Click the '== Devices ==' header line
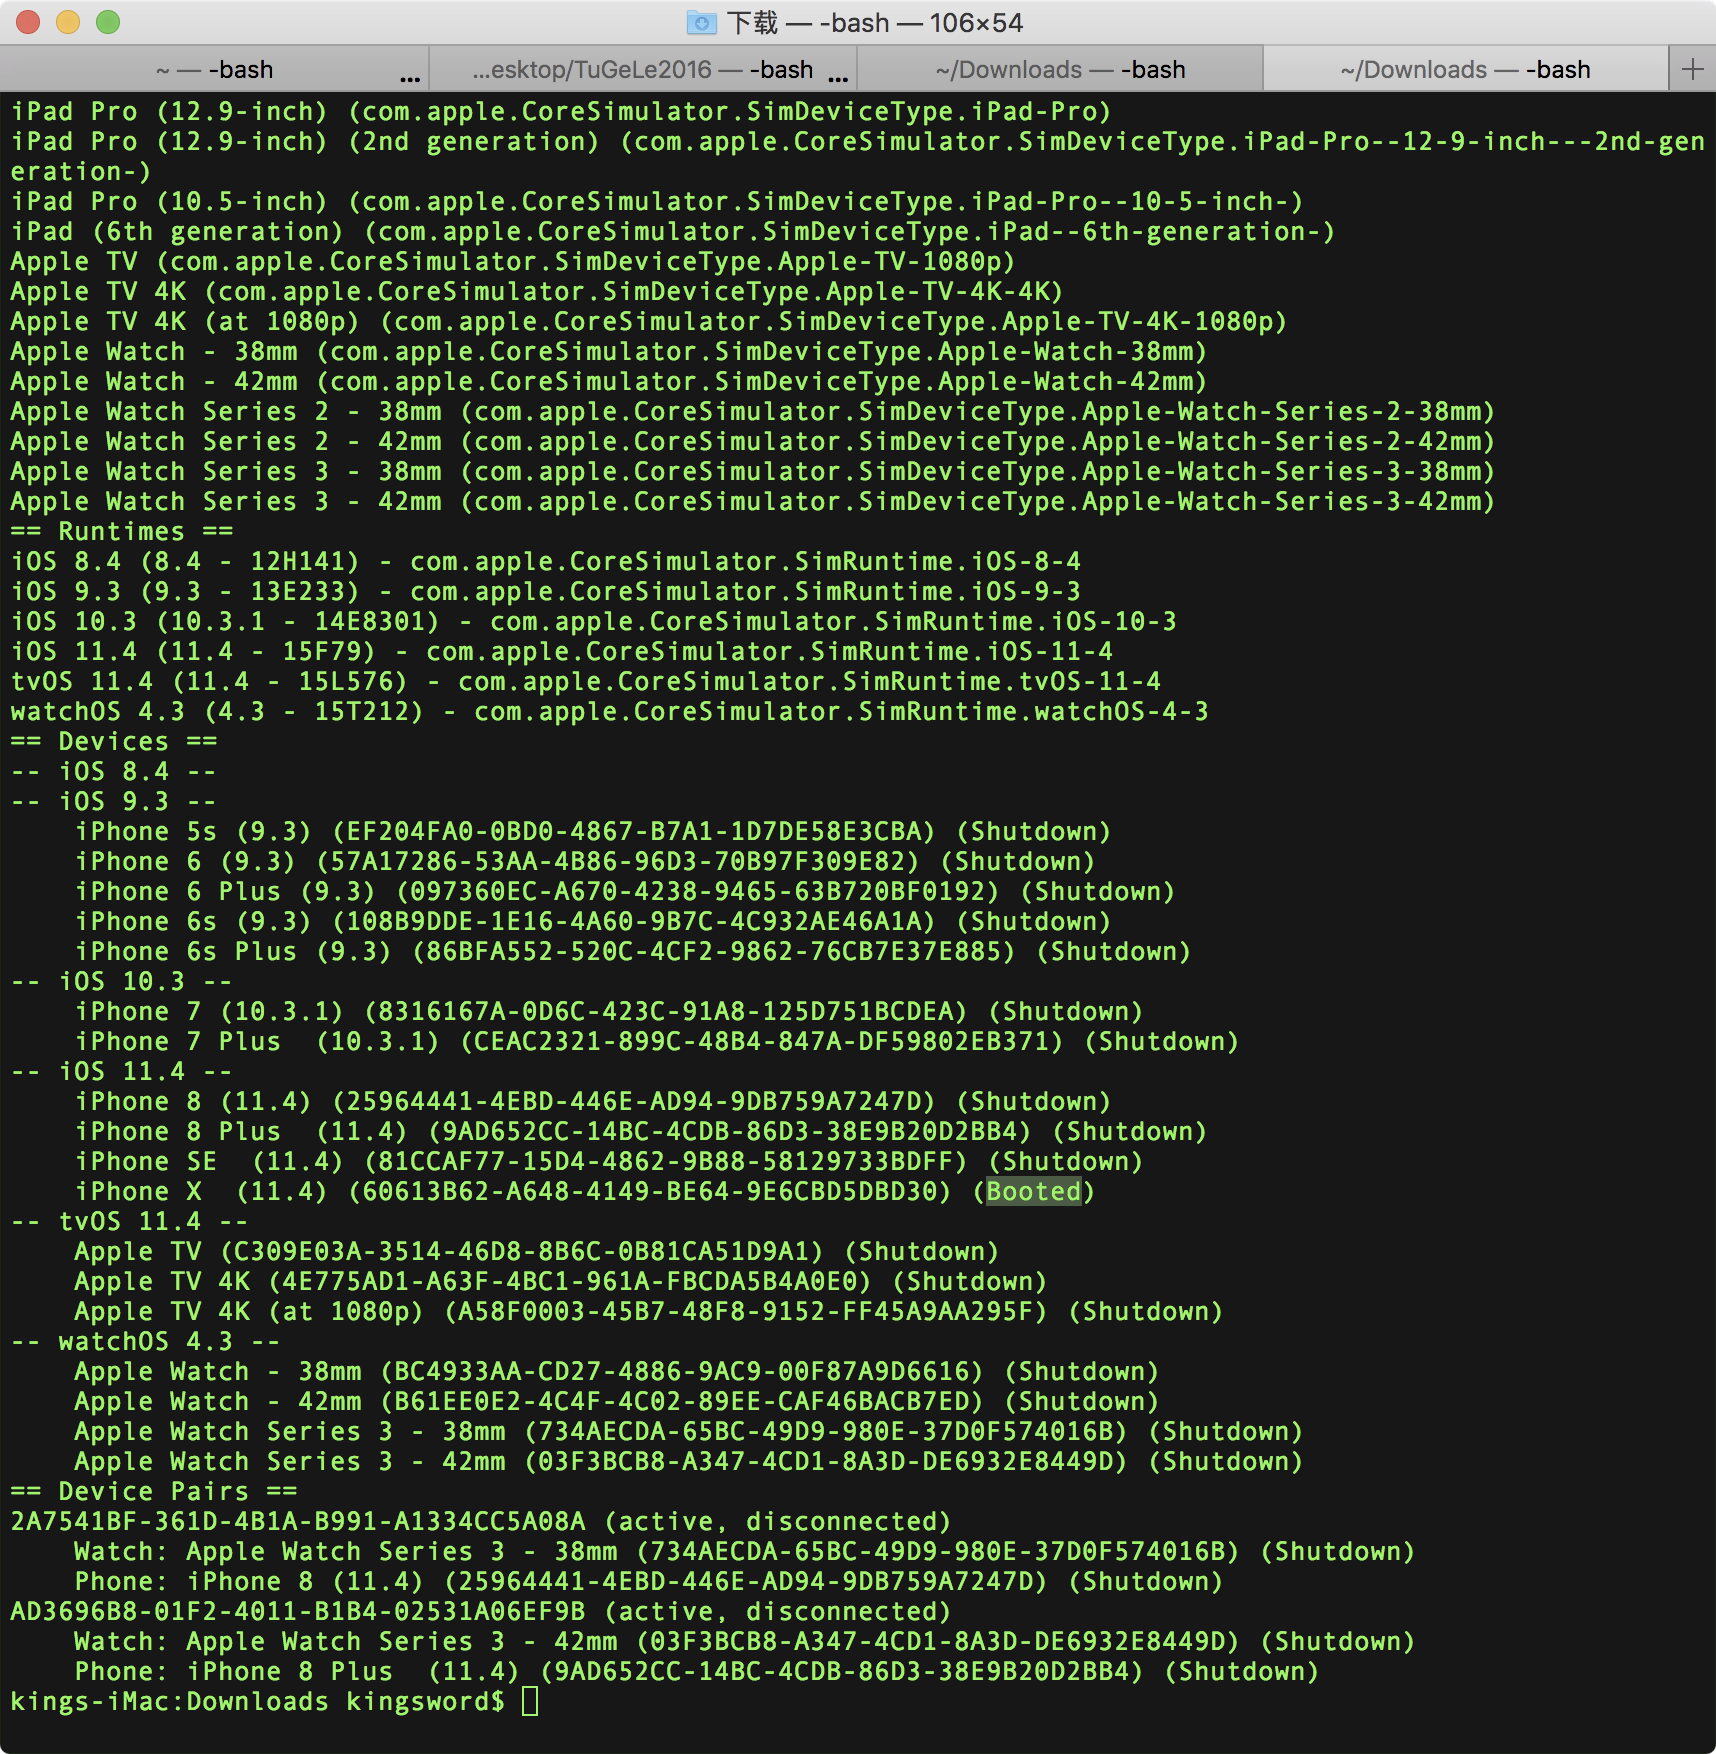1716x1754 pixels. [x=114, y=741]
